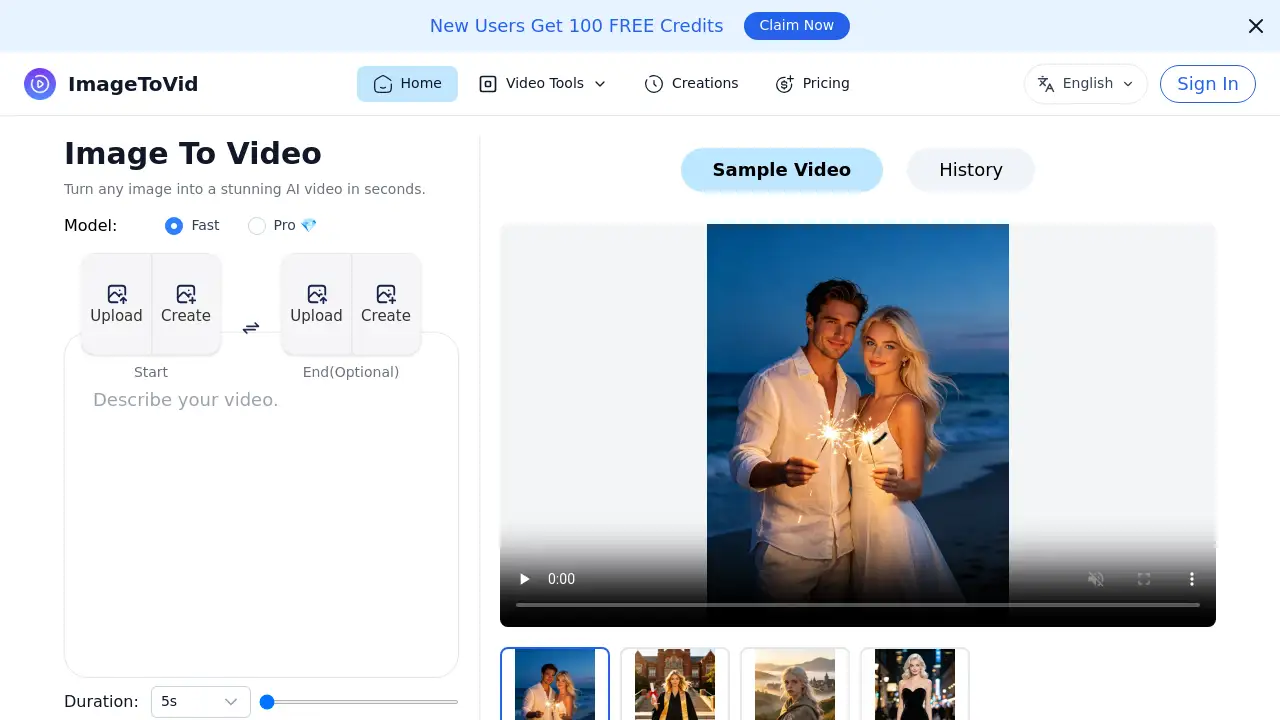Click the Pricing coin icon

coord(785,84)
